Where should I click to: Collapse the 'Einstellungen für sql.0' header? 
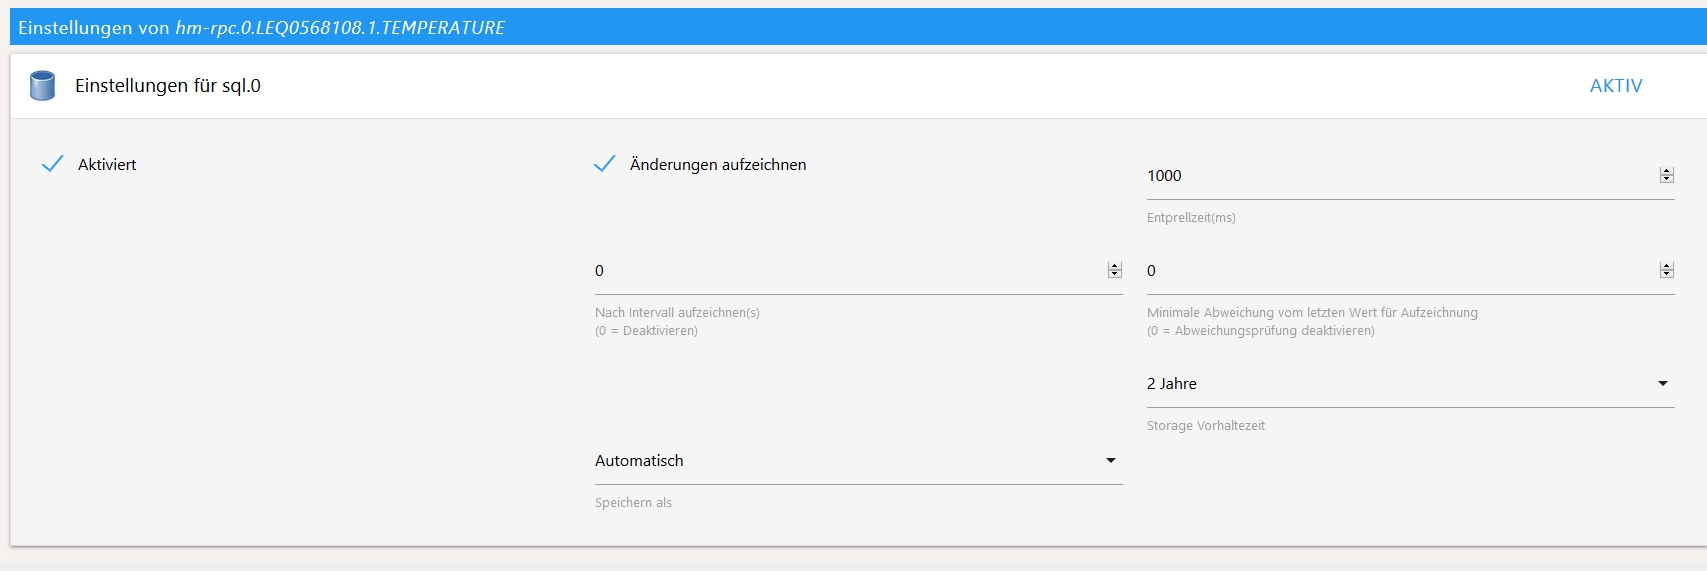click(168, 86)
